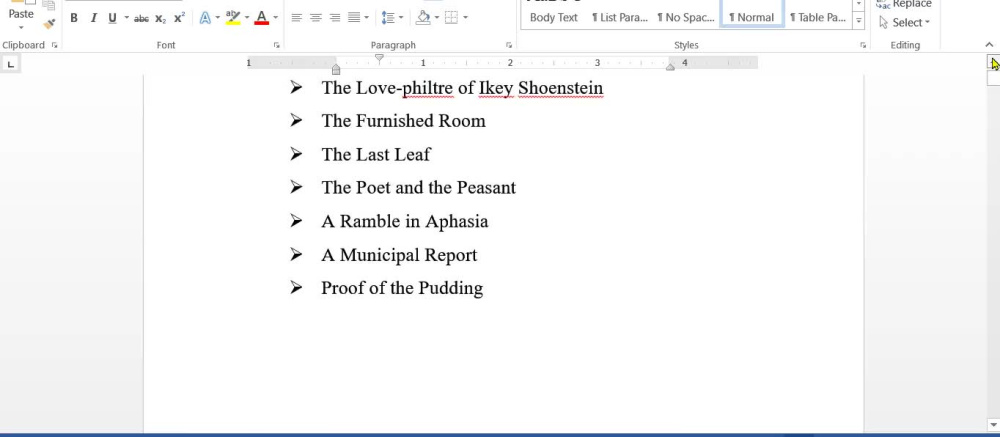Apply the No Spacing style
Viewport: 1000px width, 437px height.
pyautogui.click(x=686, y=17)
